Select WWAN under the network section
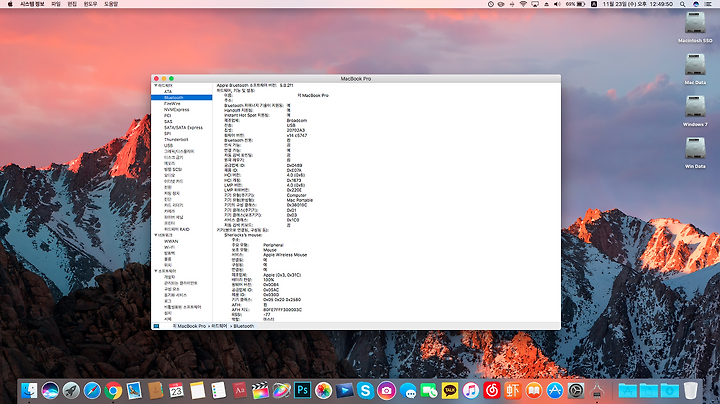The width and height of the screenshot is (720, 404). point(171,241)
